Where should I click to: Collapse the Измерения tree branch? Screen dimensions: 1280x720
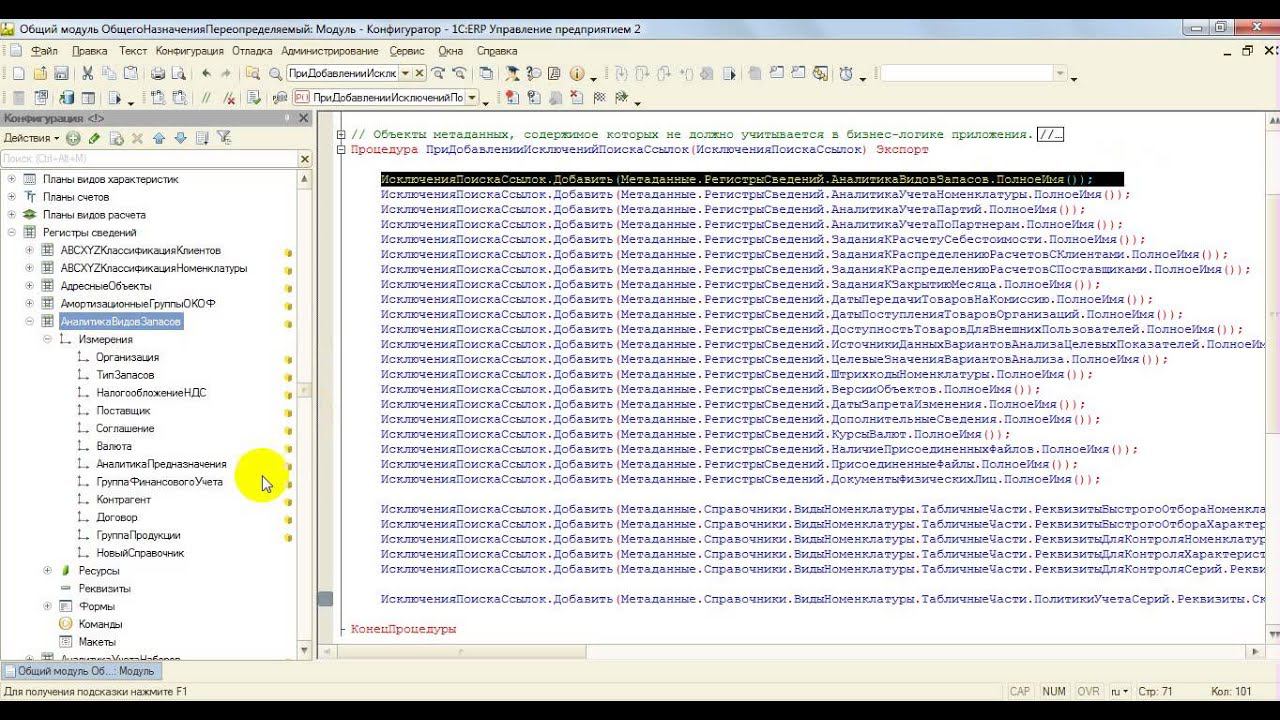(48, 340)
